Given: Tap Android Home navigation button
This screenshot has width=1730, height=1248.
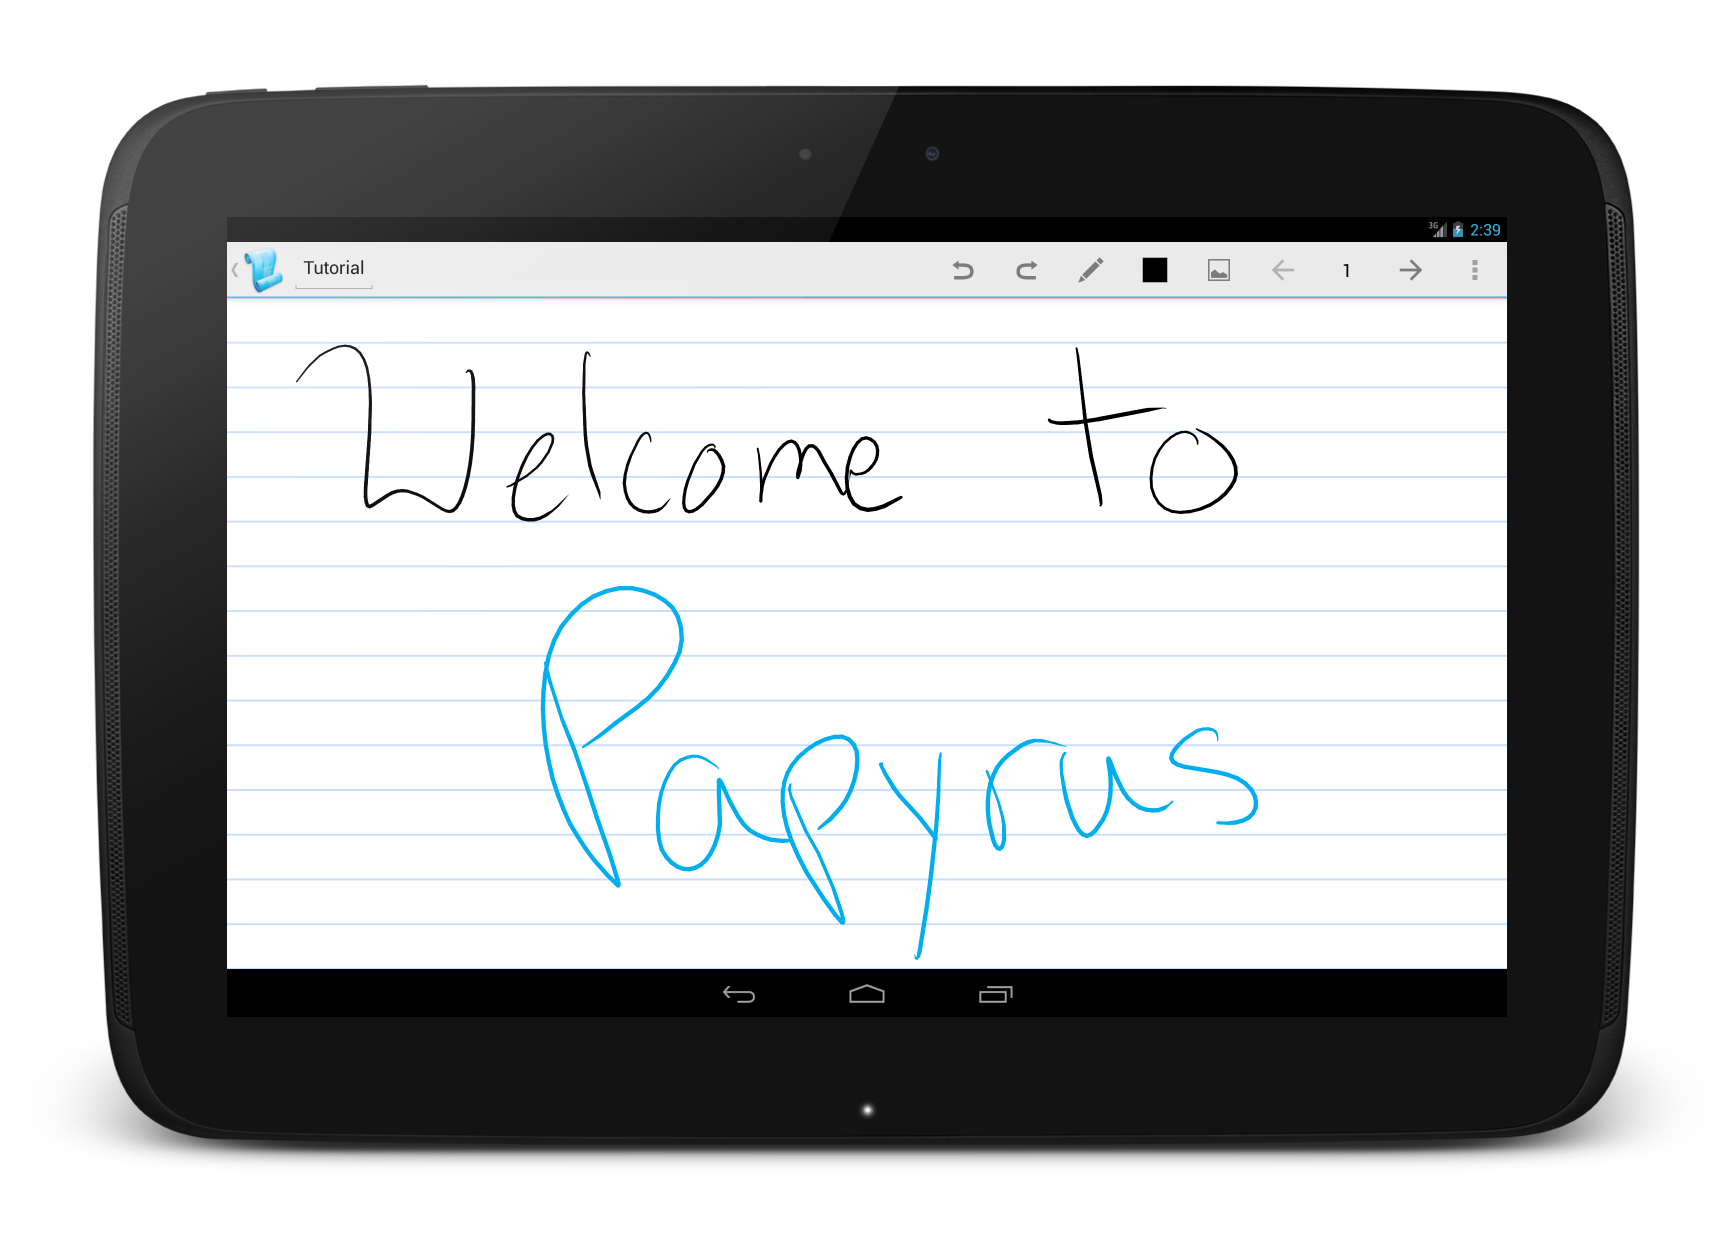Looking at the screenshot, I should (867, 993).
